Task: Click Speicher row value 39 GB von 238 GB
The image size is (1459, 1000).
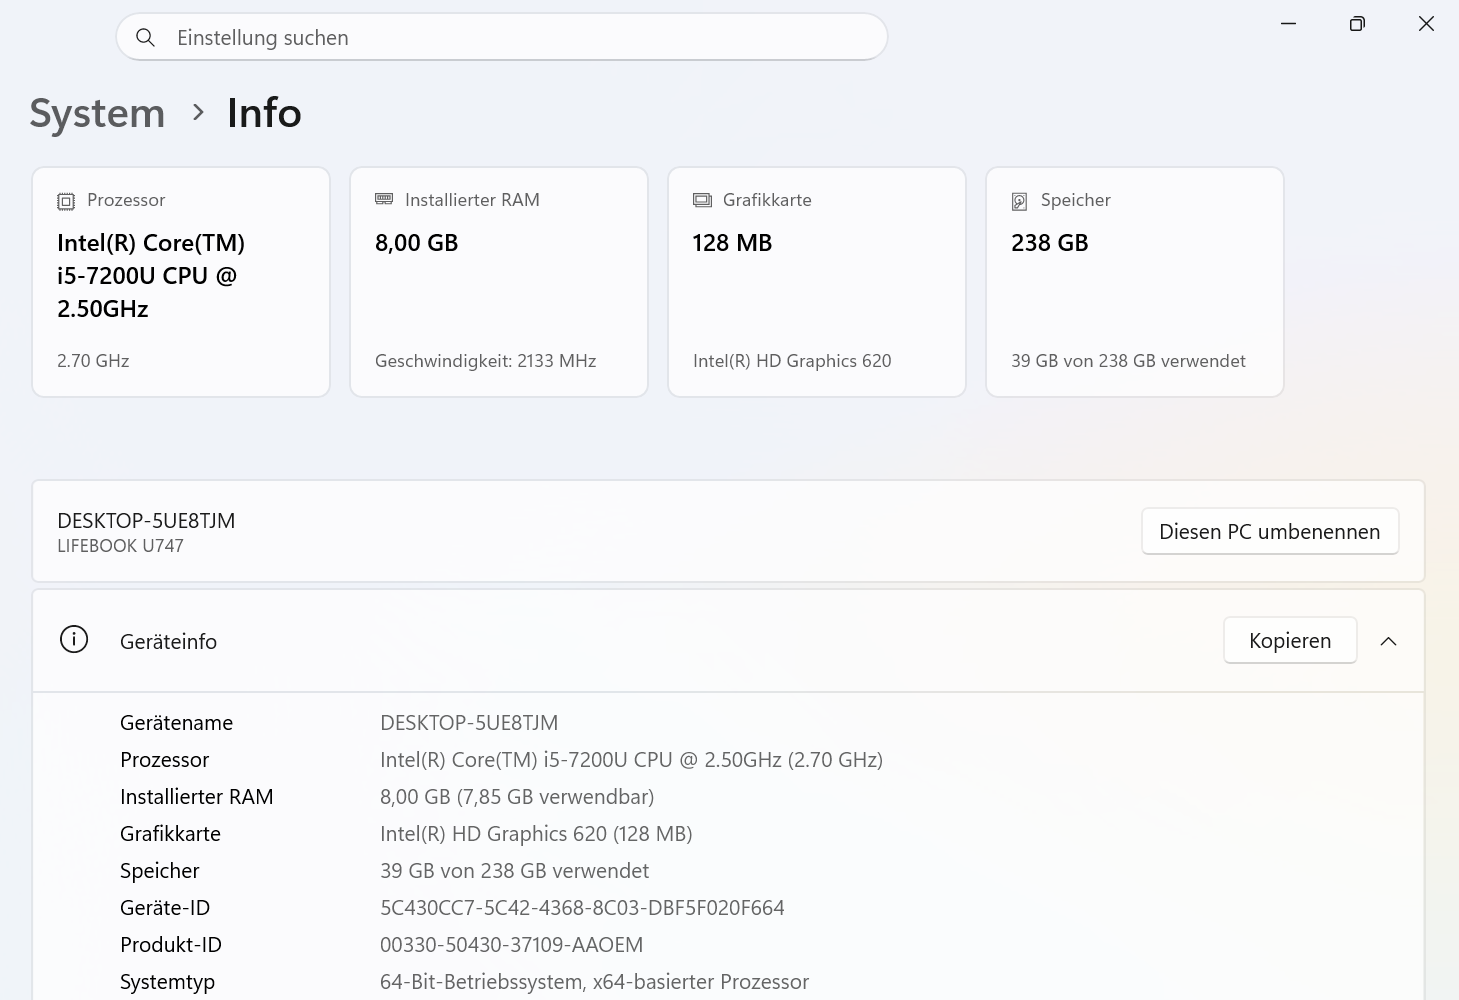Action: pyautogui.click(x=514, y=871)
